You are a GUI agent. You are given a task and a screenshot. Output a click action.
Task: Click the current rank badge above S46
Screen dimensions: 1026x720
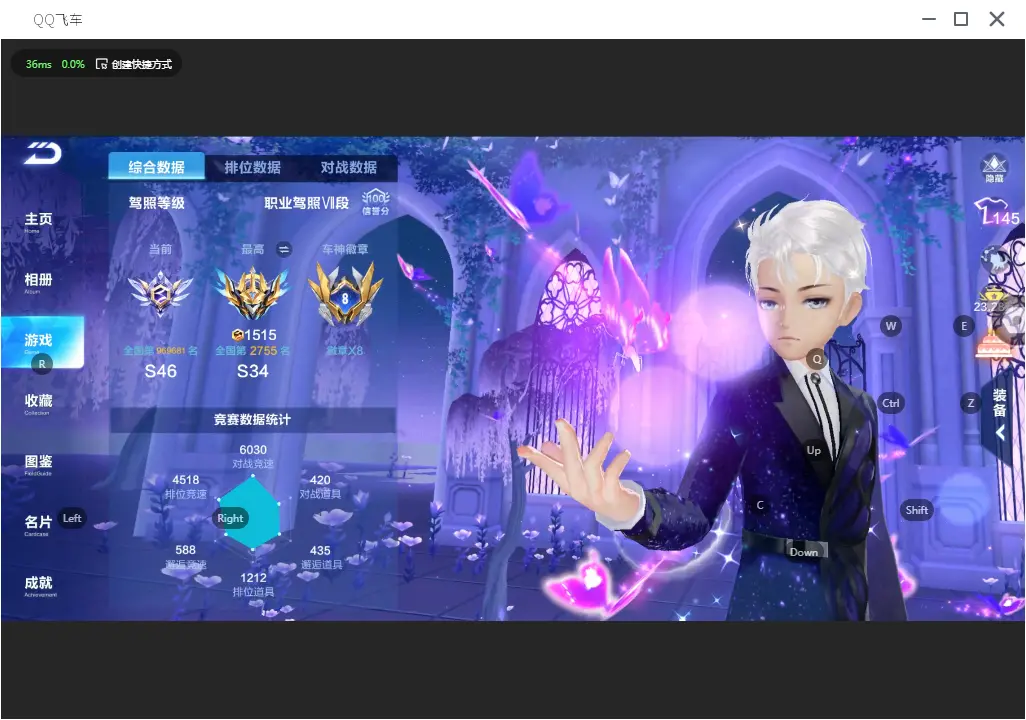click(160, 293)
